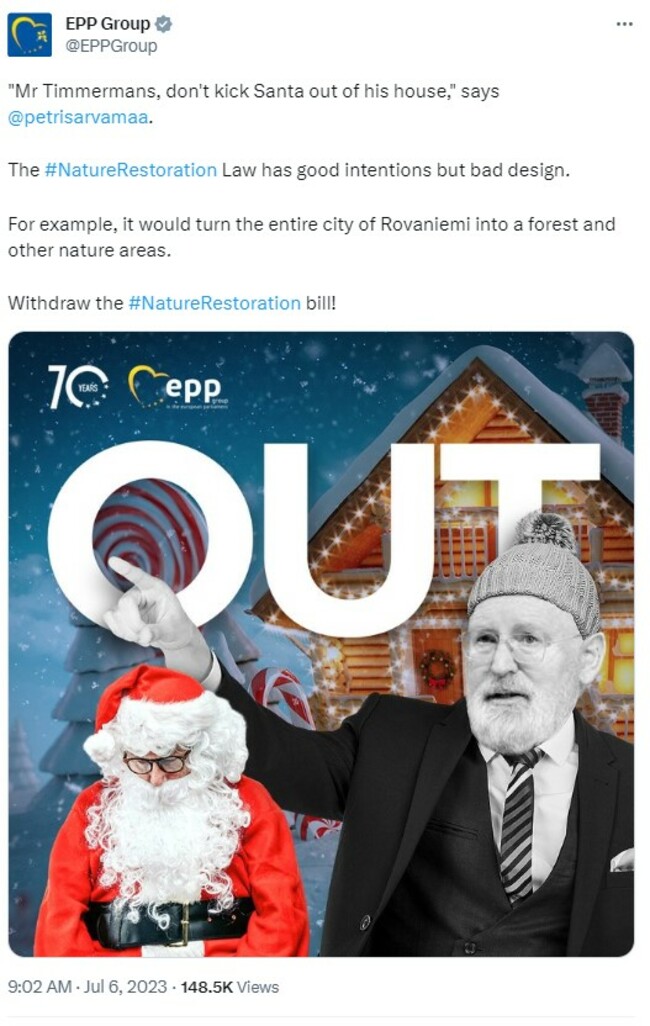The image size is (650, 1026).
Task: Open the 9:02 AM · Jul 6, 2023 timestamp
Action: tap(87, 987)
